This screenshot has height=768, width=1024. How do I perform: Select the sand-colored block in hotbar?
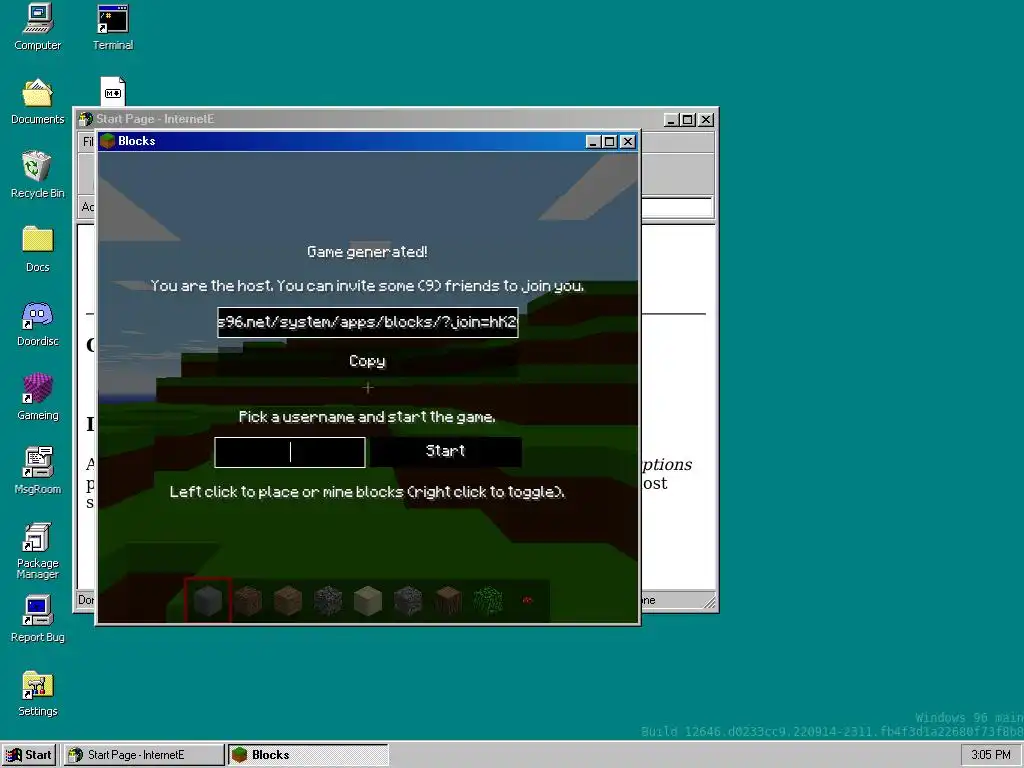tap(368, 601)
